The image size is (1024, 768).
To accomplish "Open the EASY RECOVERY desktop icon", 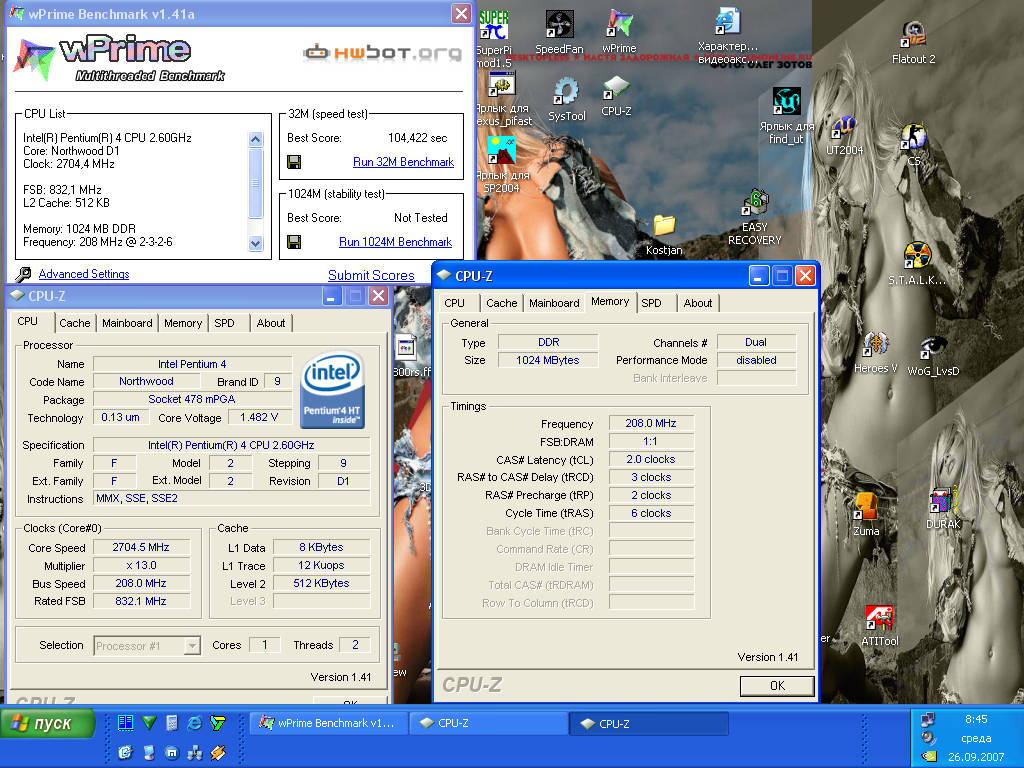I will pos(755,204).
